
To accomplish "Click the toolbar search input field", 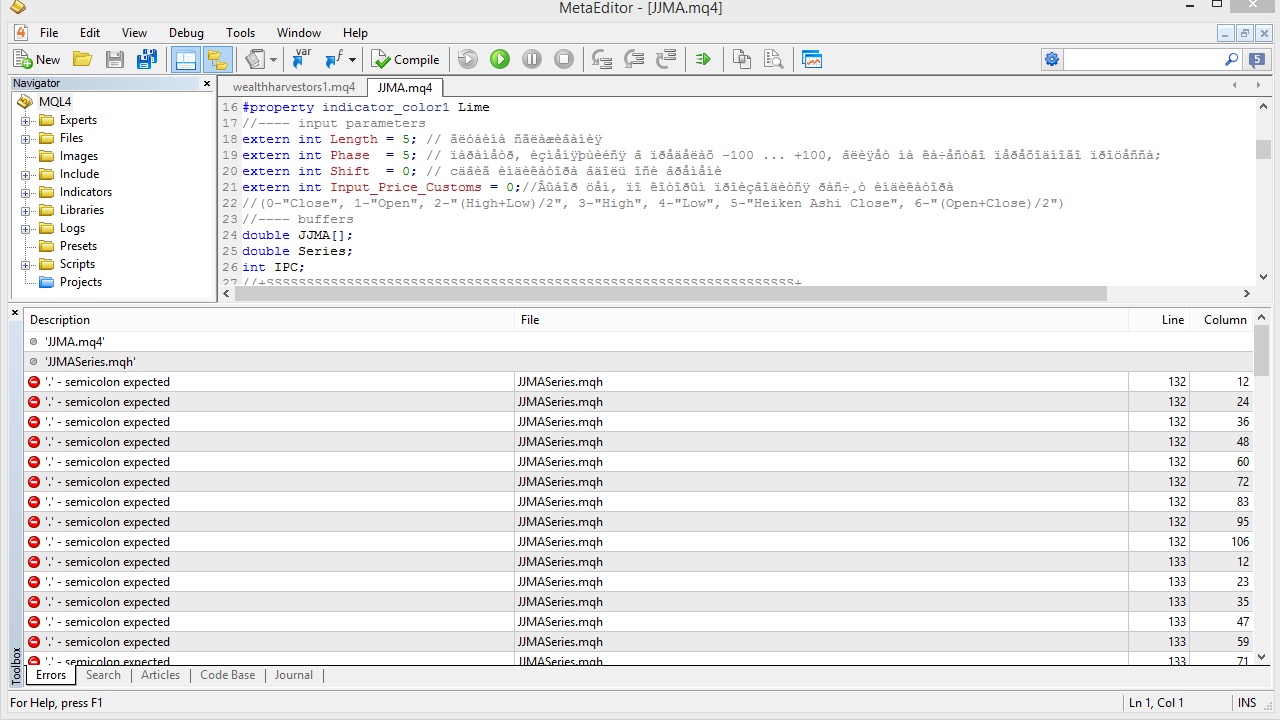I will point(1142,60).
